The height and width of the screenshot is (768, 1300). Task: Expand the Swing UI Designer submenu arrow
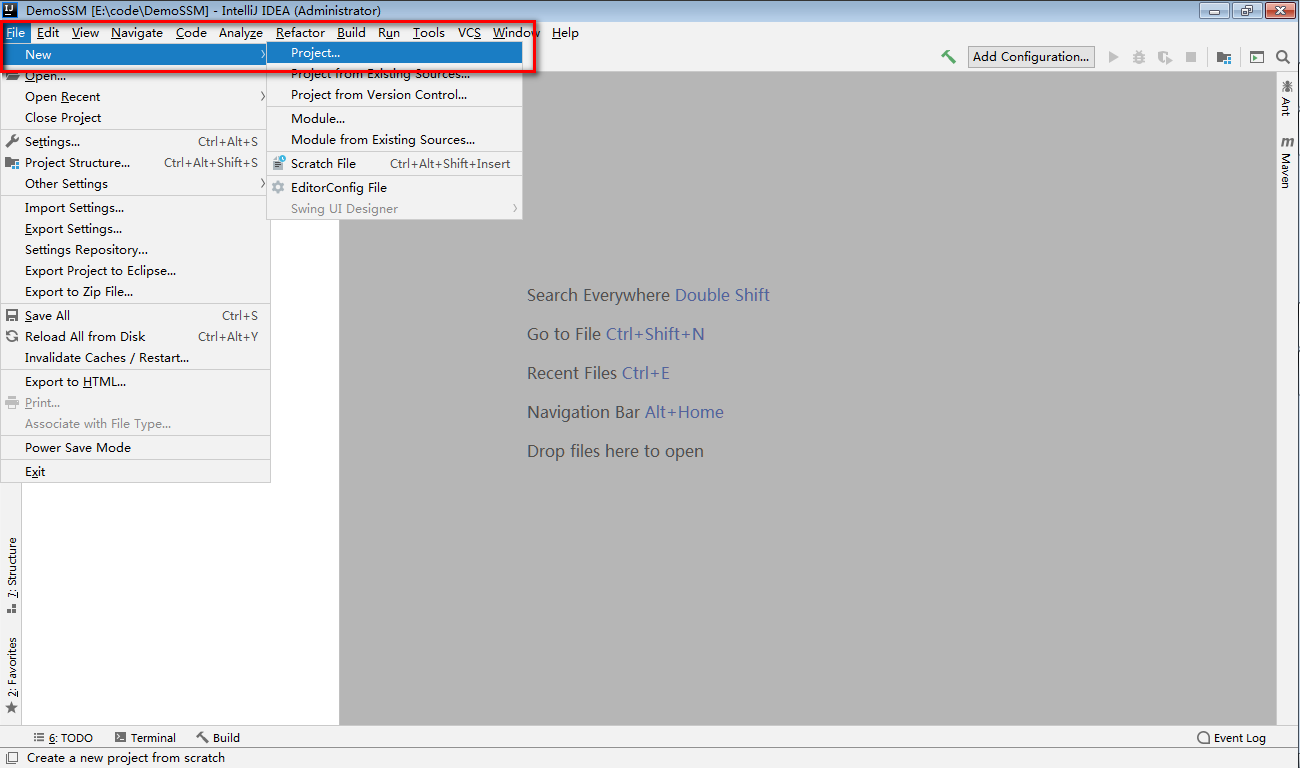pos(515,209)
